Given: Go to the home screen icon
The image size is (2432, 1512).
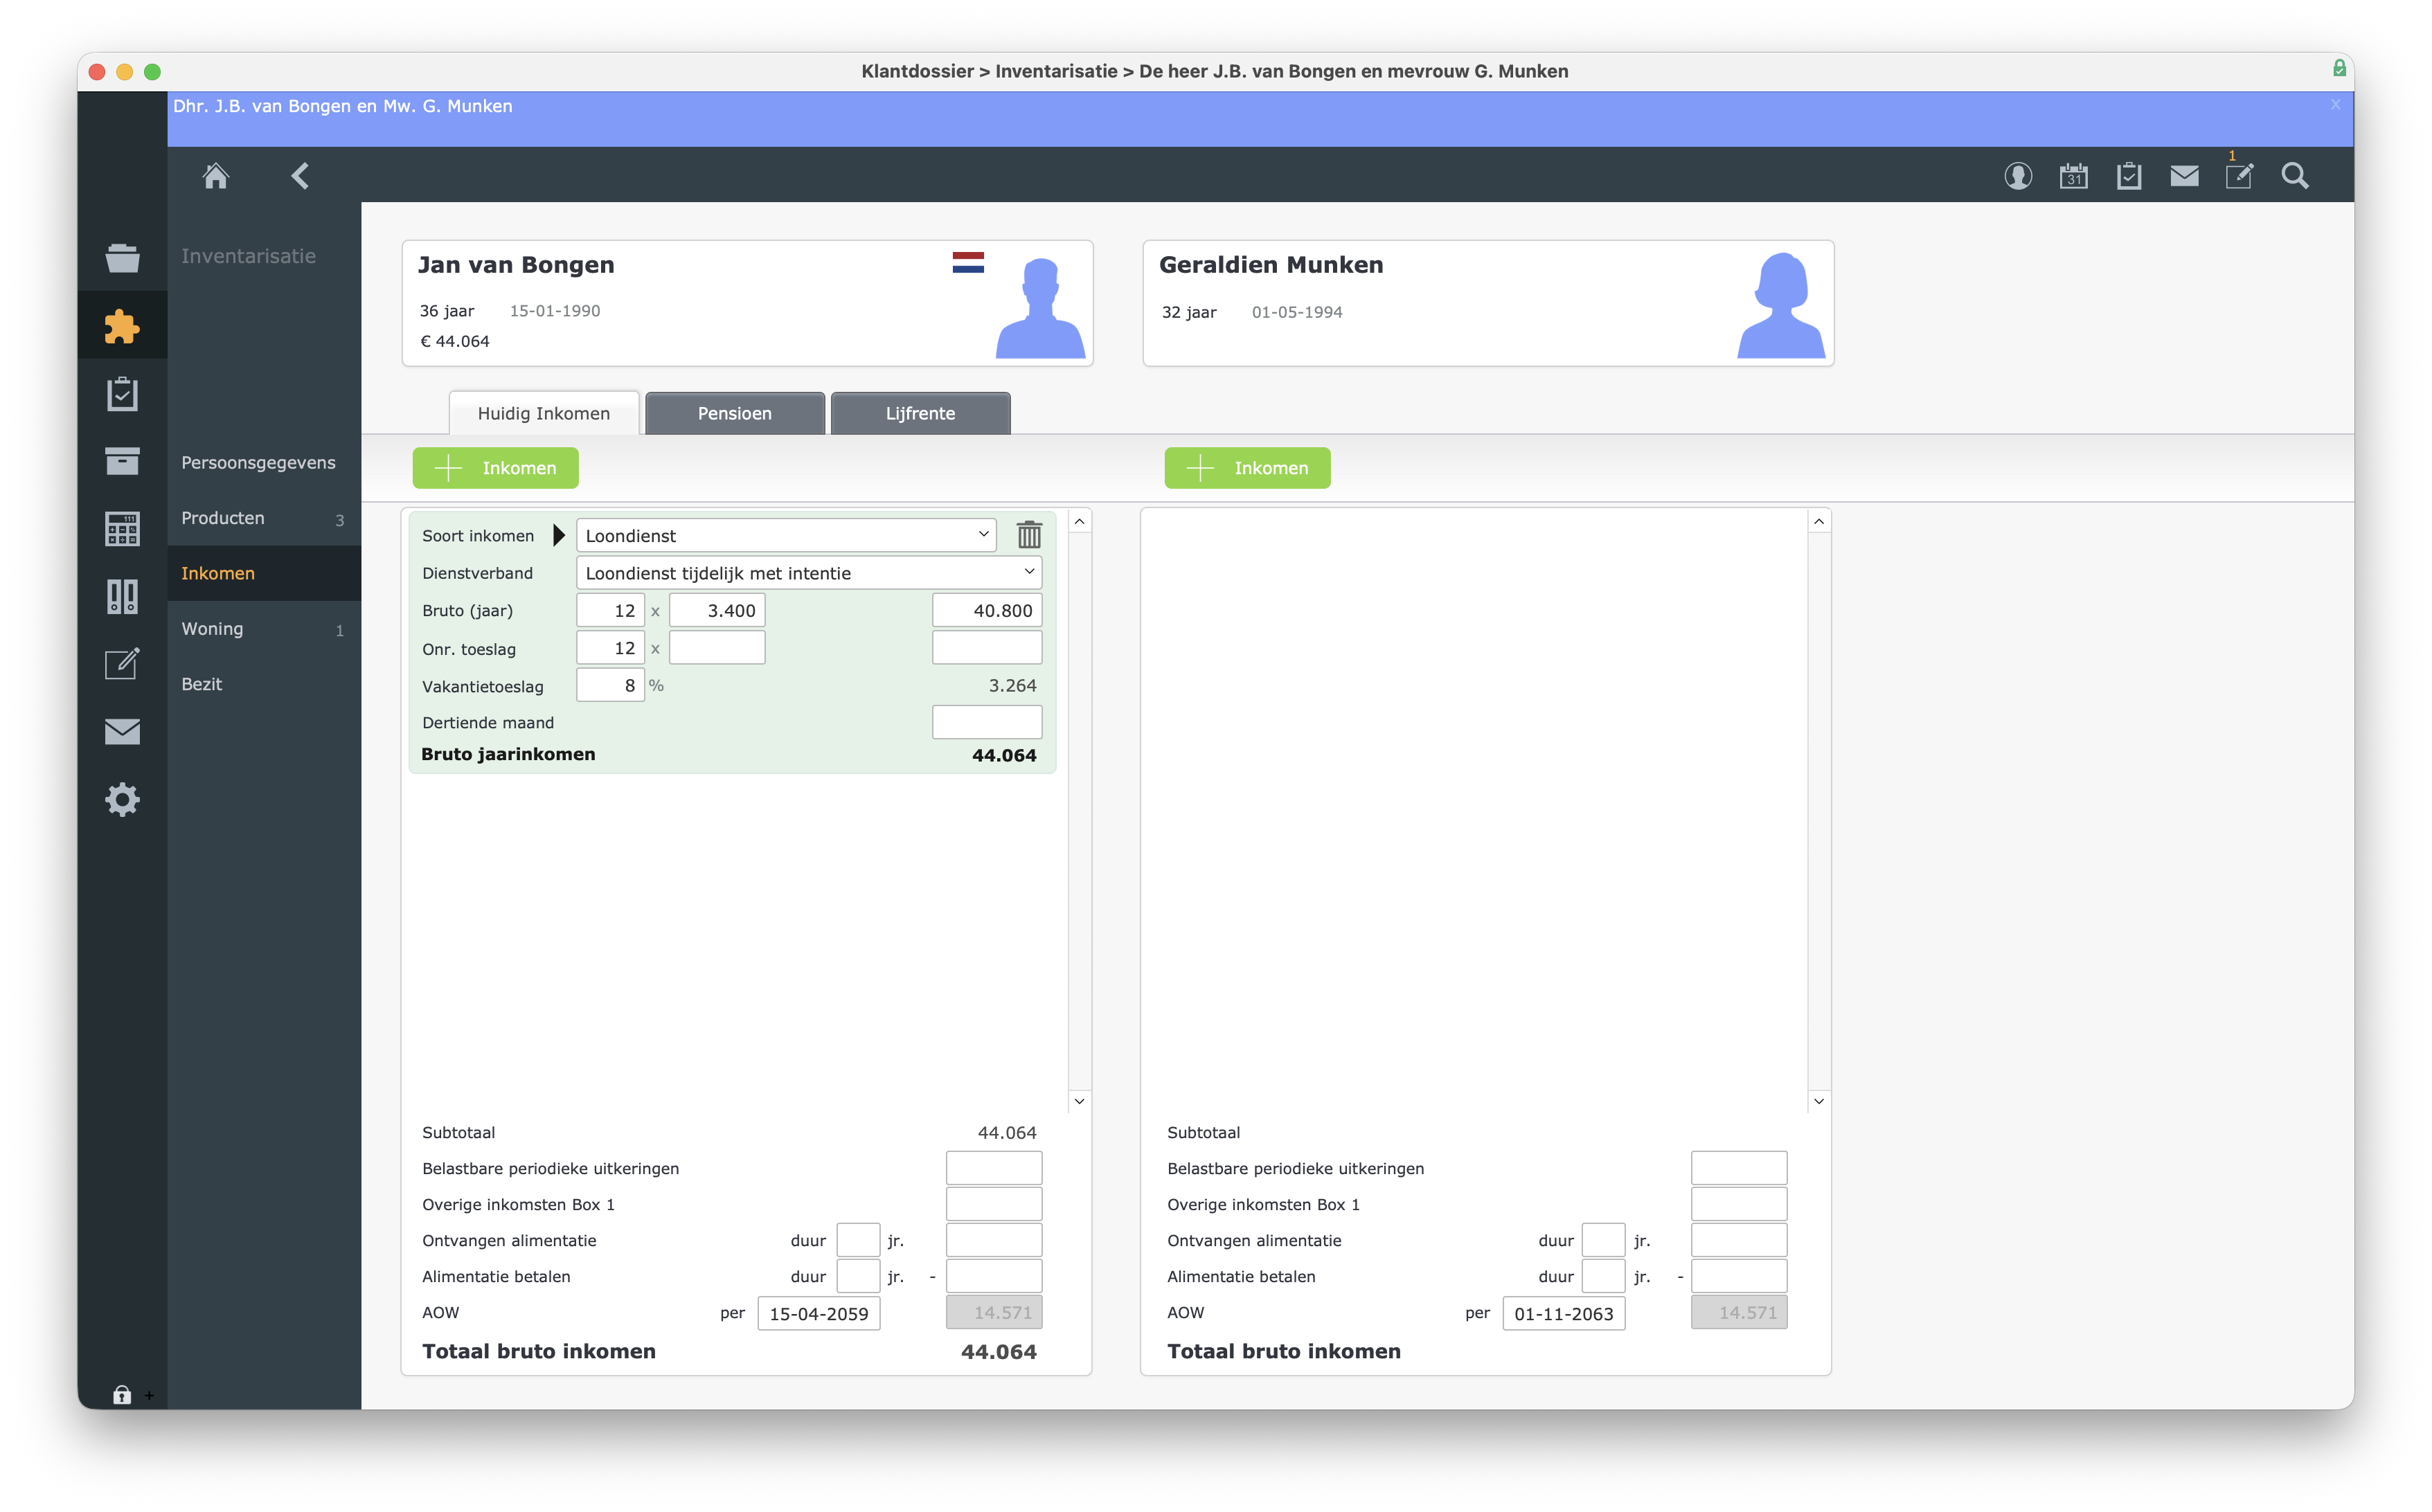Looking at the screenshot, I should [216, 176].
